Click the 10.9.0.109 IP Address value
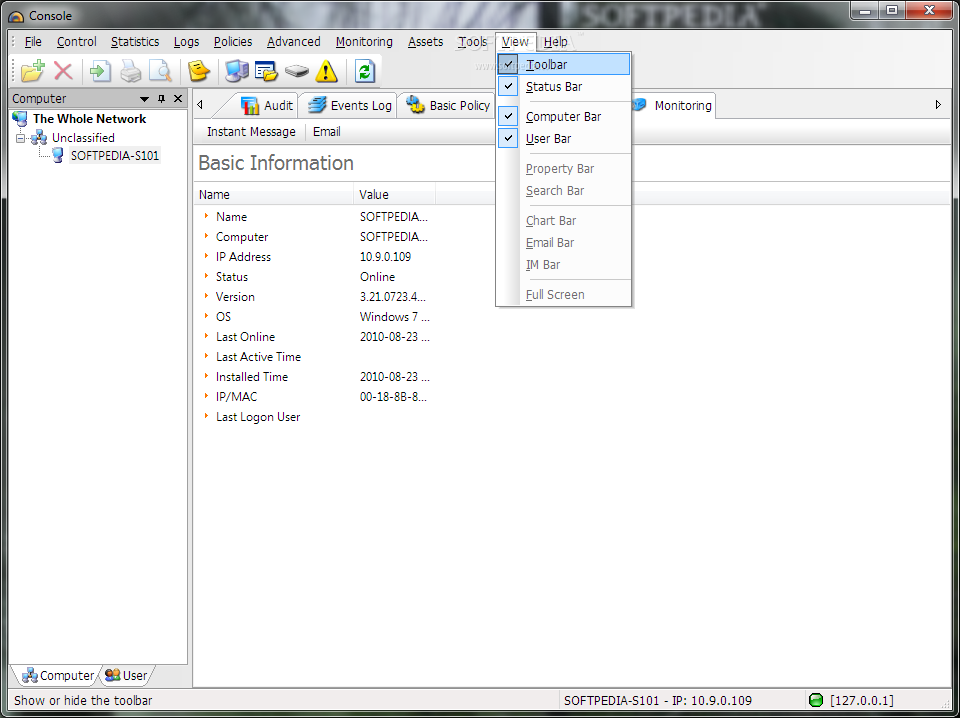960x718 pixels. pos(385,256)
